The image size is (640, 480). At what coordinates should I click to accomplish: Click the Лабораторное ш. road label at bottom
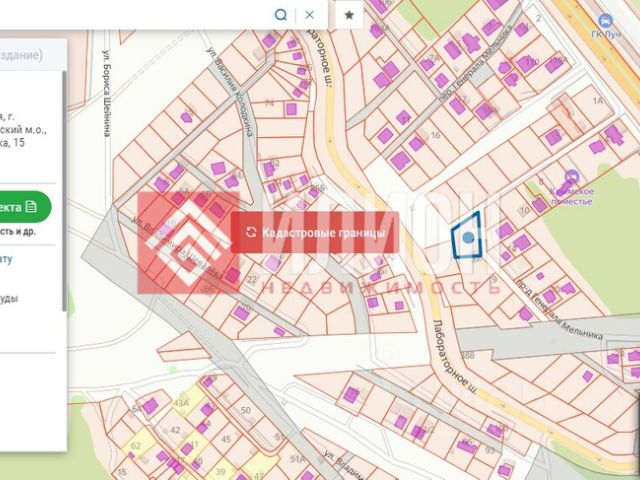[454, 357]
